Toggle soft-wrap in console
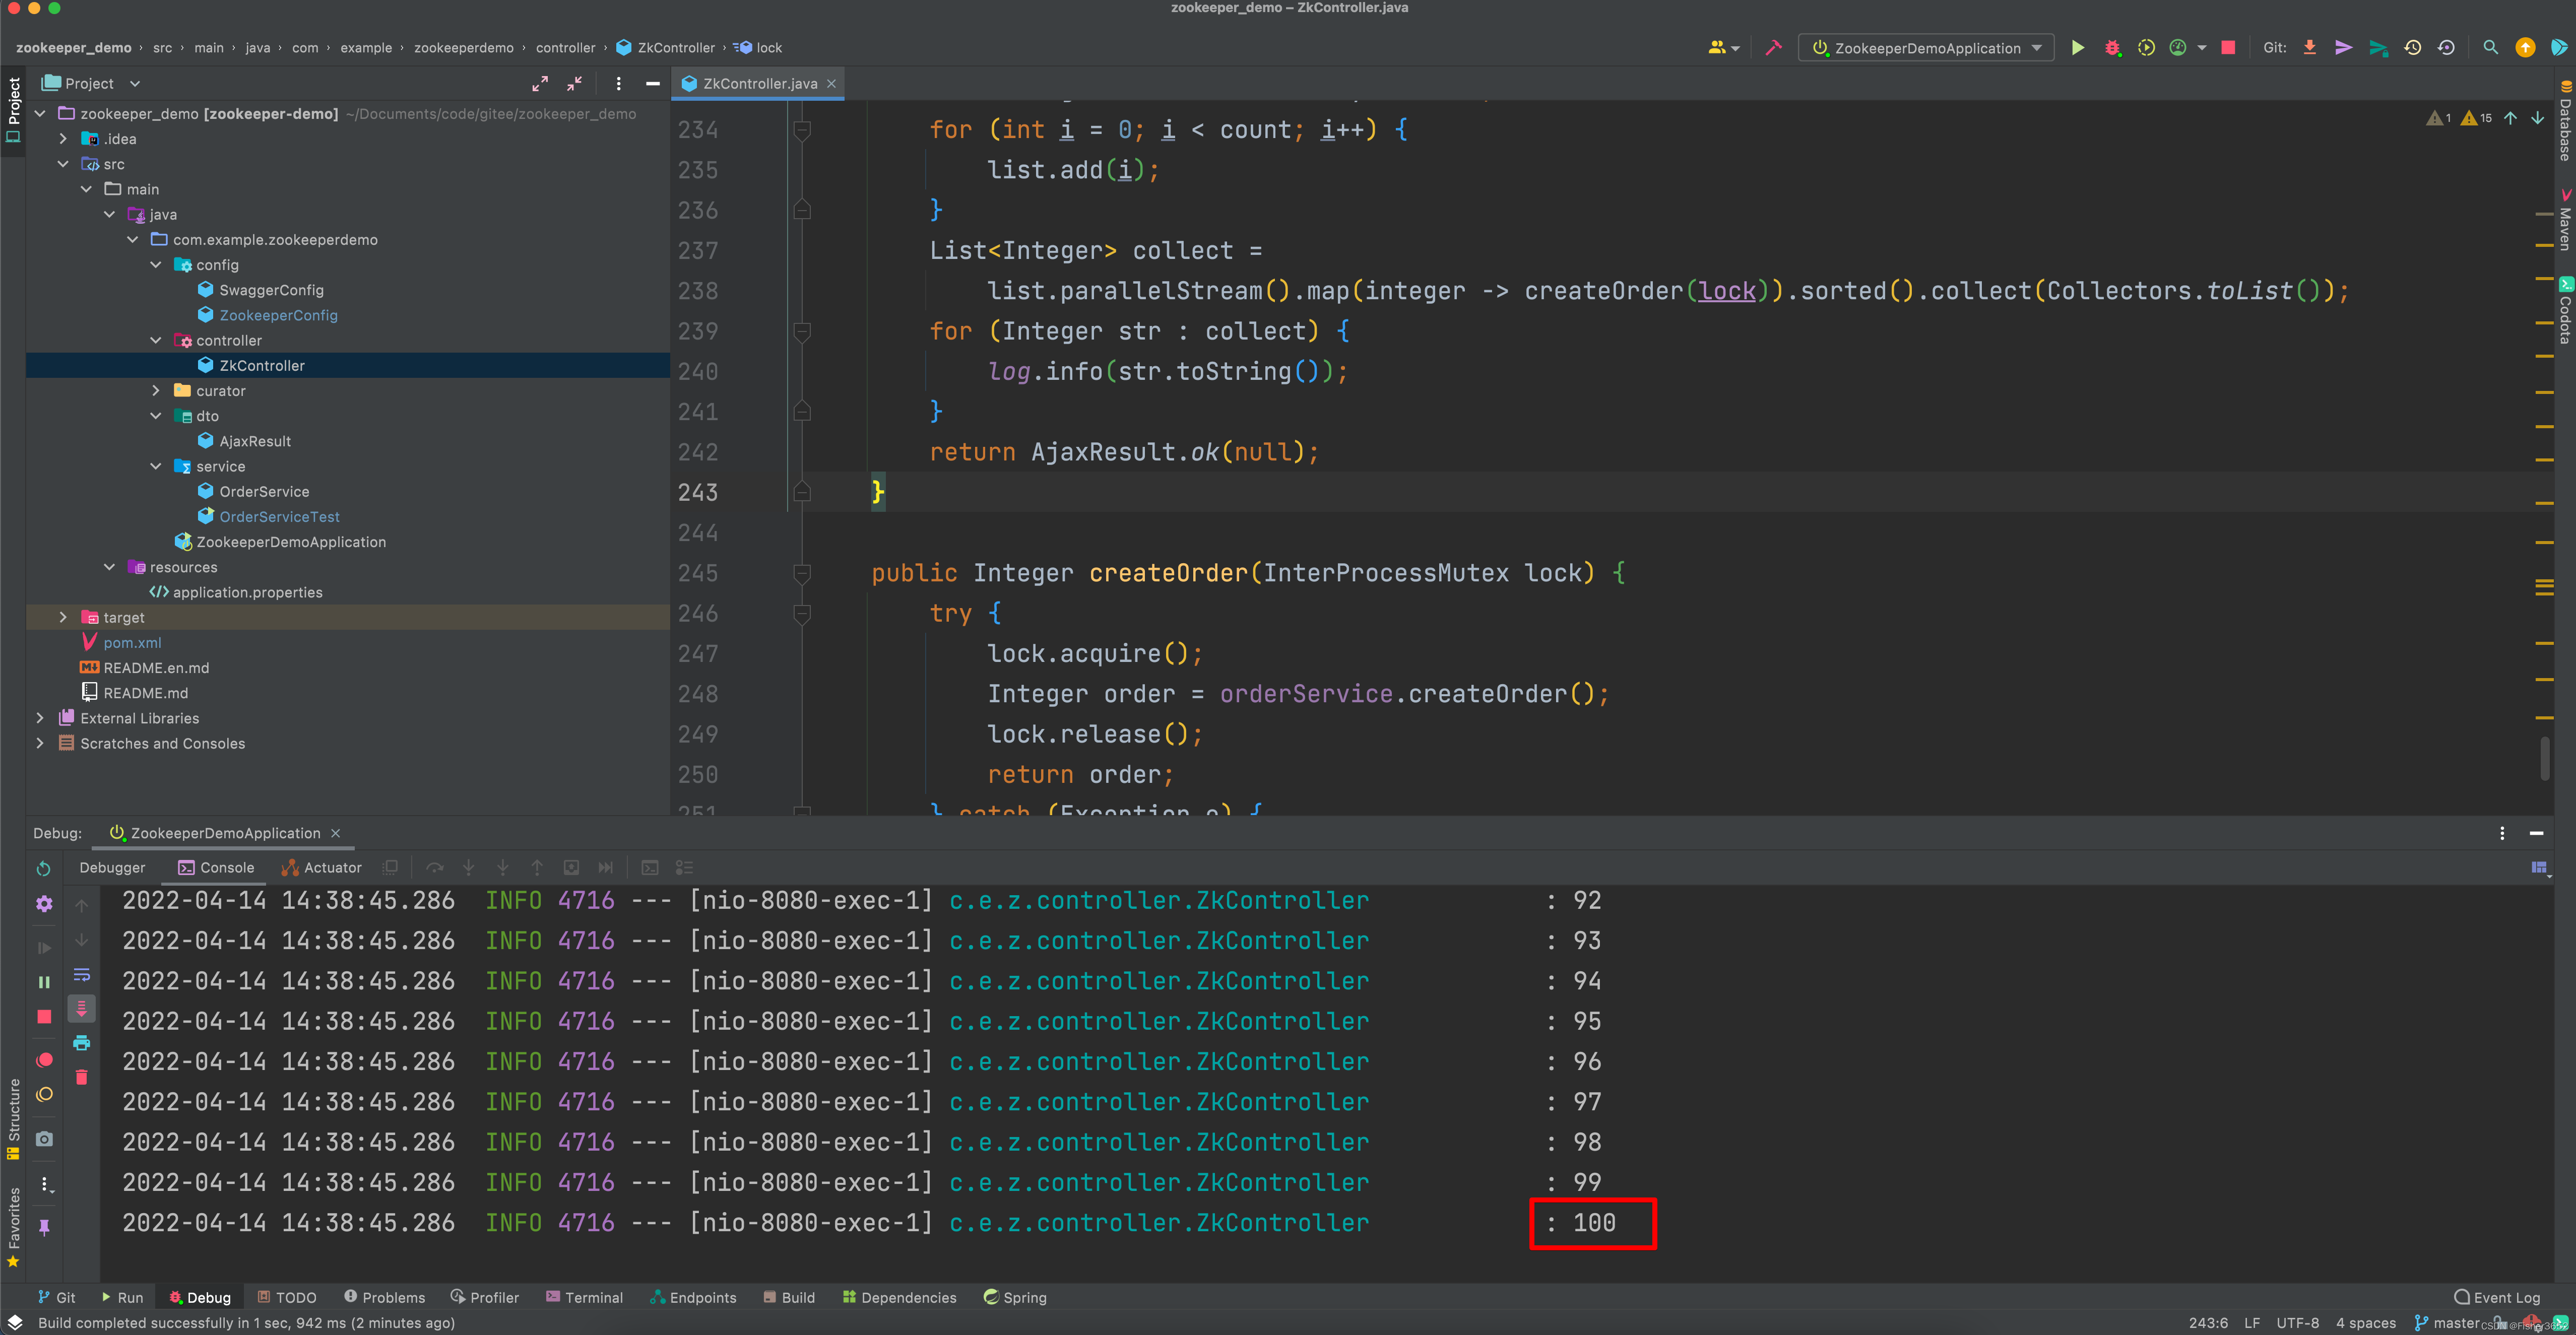Screen dimensions: 2576x1335 [x=82, y=975]
